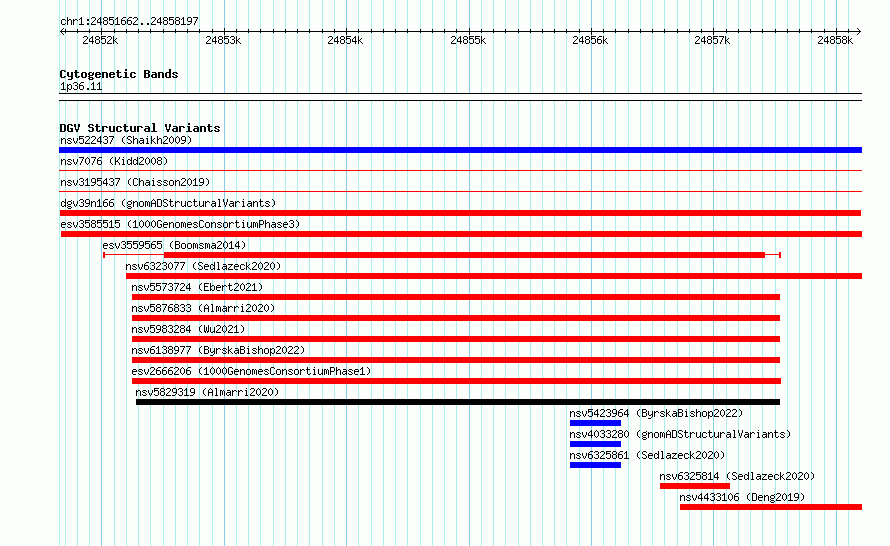The image size is (890, 546).
Task: Select the red nsv5983284 variant bar
Action: tap(456, 339)
